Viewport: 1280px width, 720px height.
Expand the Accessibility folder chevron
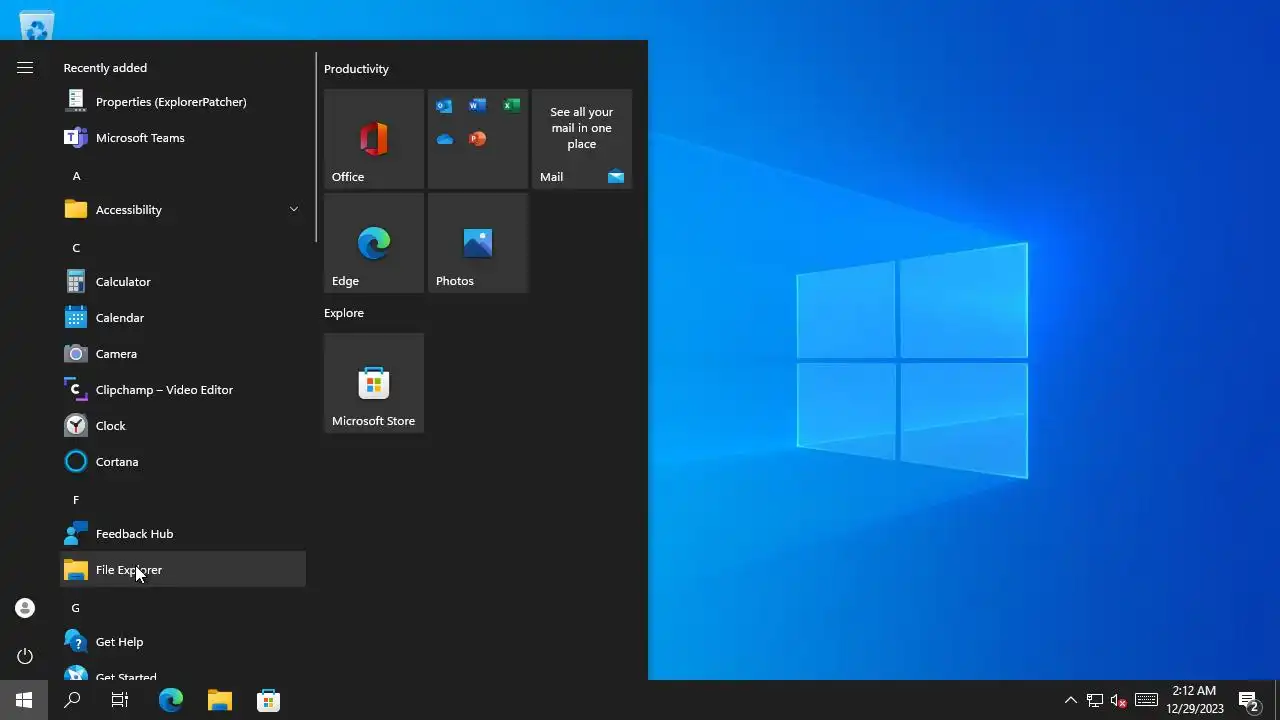coord(294,209)
